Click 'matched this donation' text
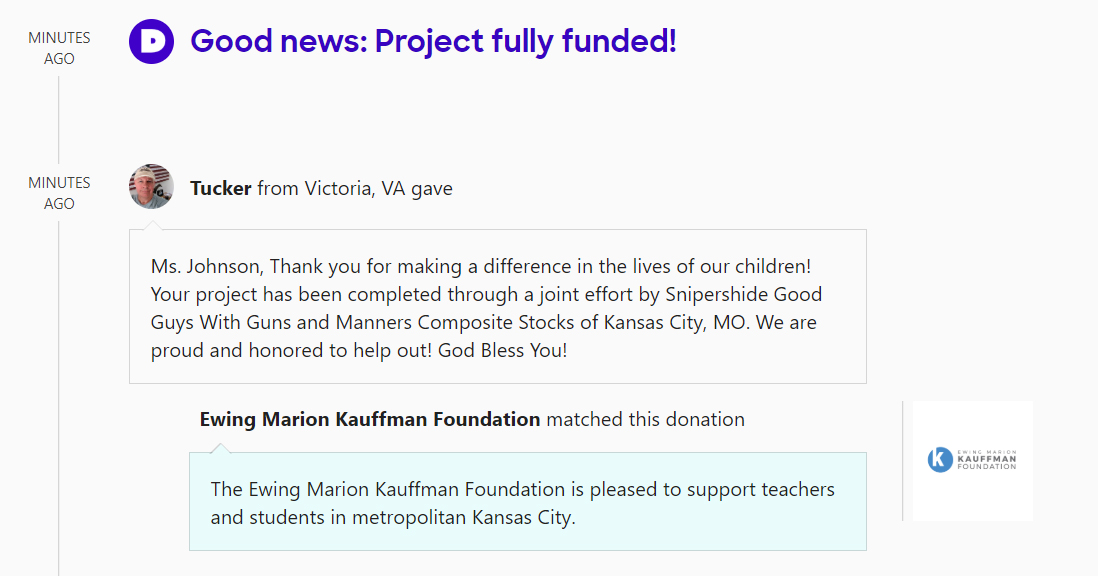The image size is (1098, 576). [x=645, y=420]
